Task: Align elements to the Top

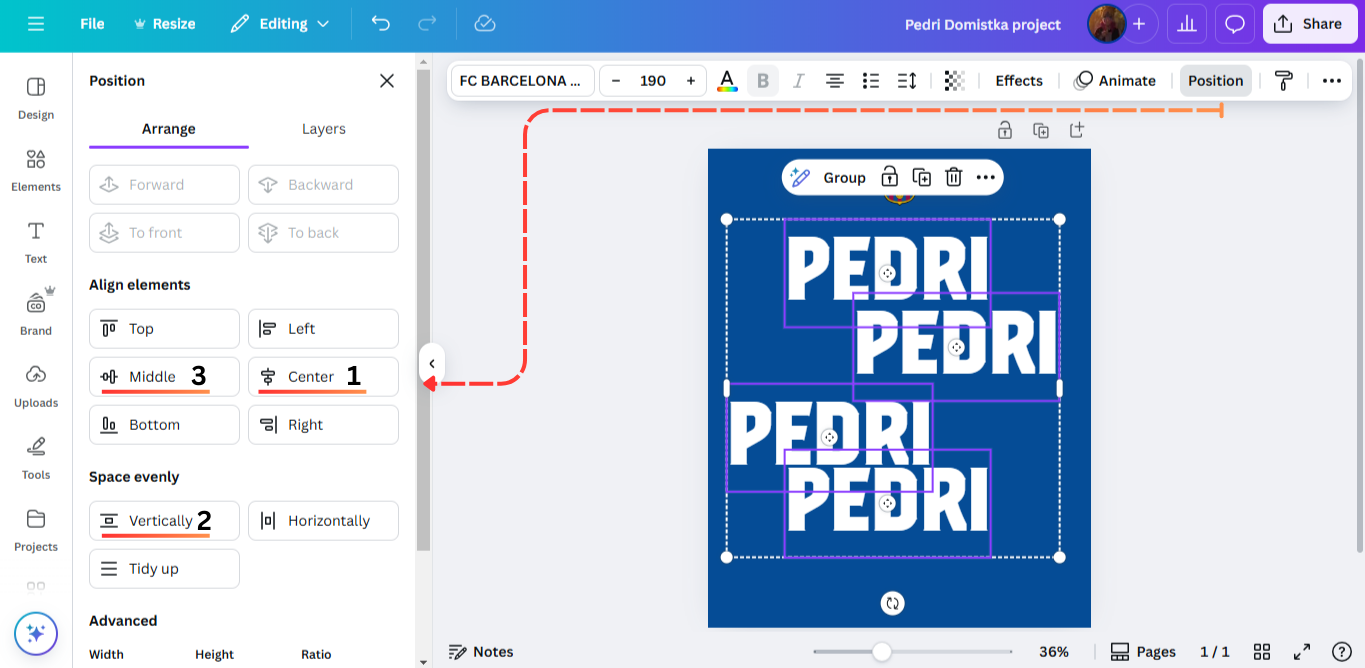Action: (164, 329)
